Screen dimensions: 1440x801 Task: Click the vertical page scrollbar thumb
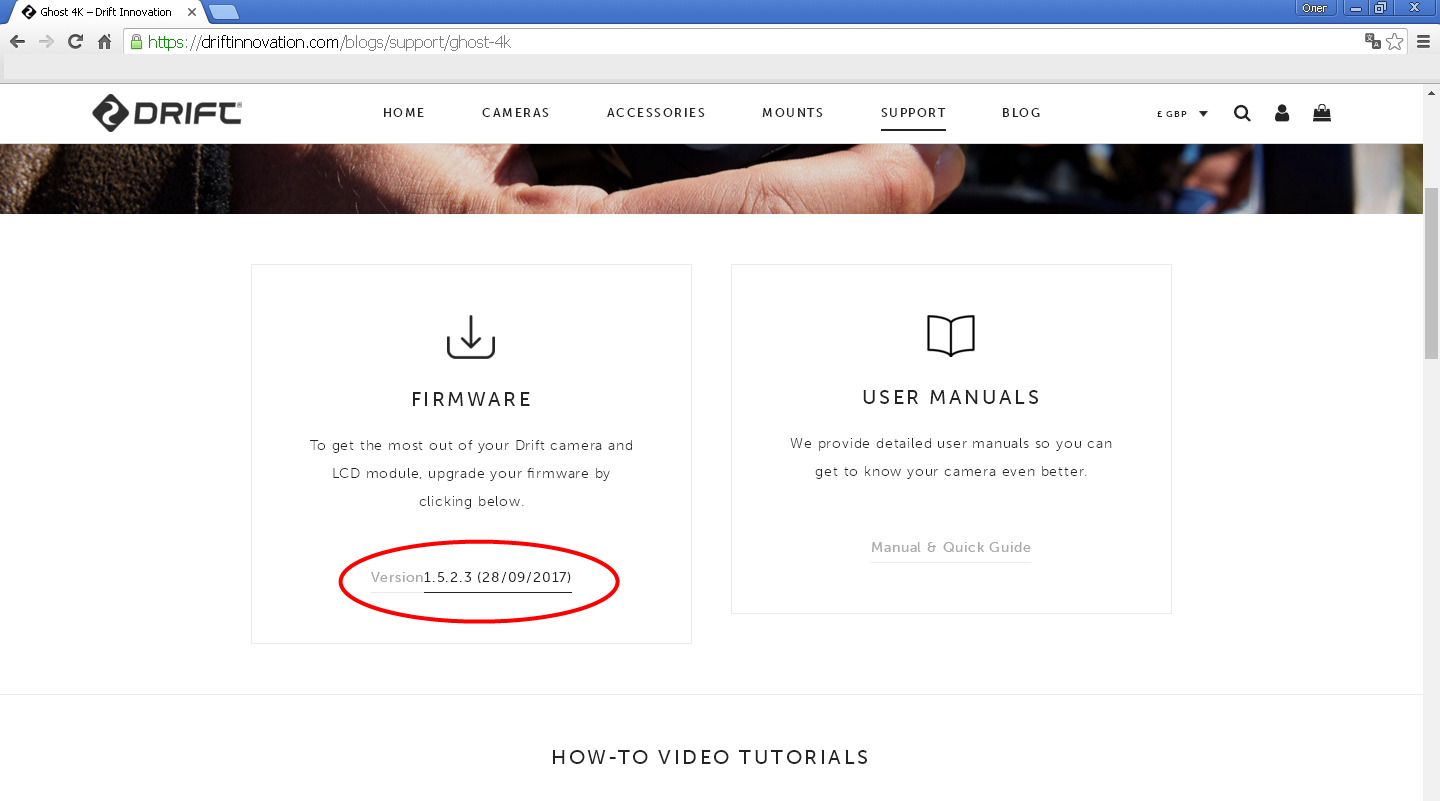(1431, 272)
